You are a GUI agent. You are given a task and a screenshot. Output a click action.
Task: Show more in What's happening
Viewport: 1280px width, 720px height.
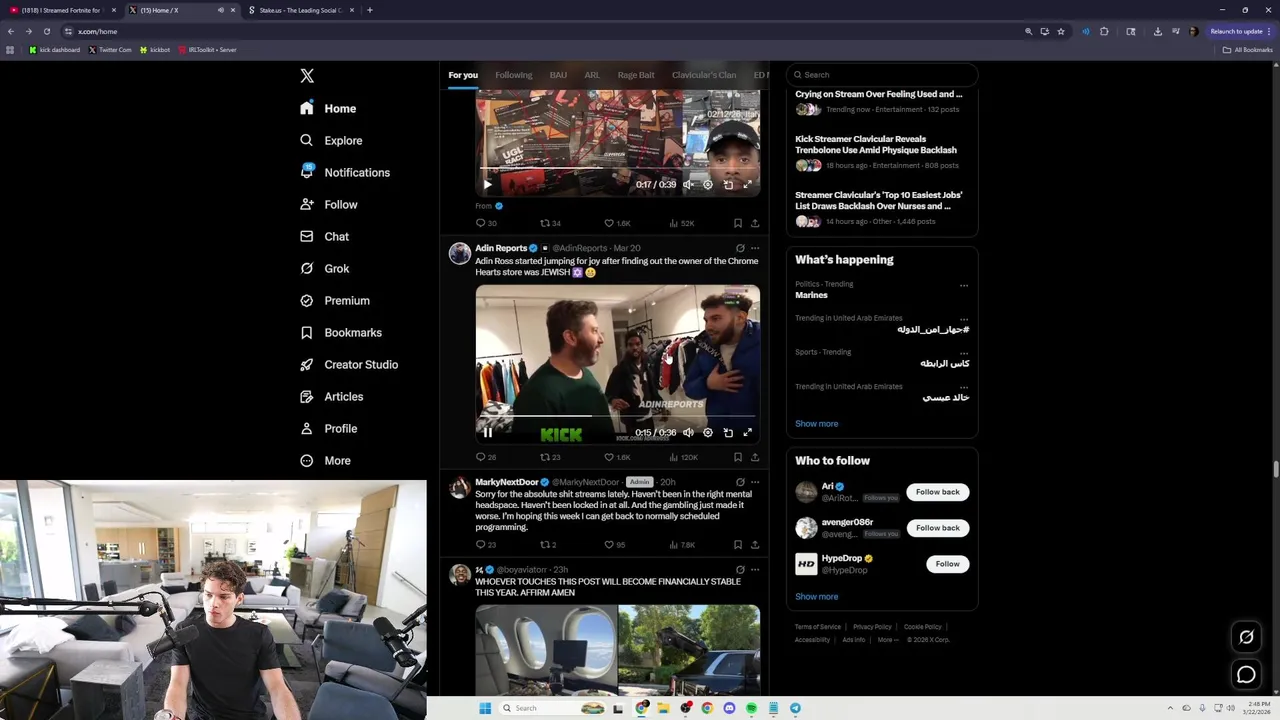pyautogui.click(x=816, y=424)
